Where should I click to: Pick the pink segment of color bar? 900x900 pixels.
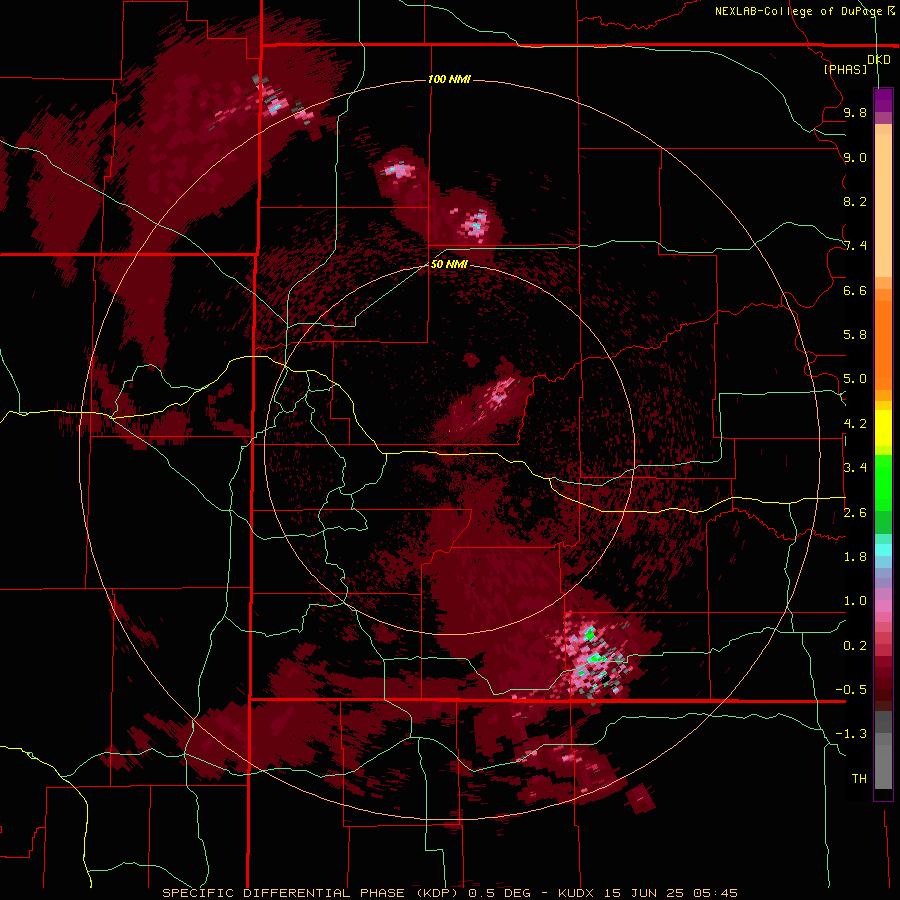click(883, 606)
